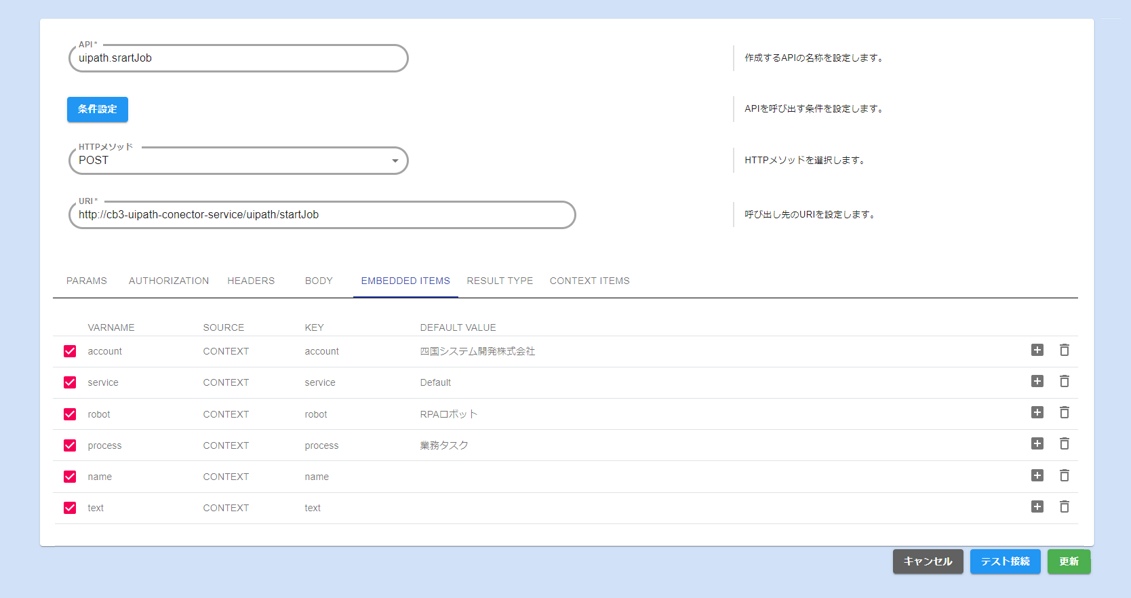Delete the account row with trash icon
The image size is (1131, 598).
[x=1064, y=350]
